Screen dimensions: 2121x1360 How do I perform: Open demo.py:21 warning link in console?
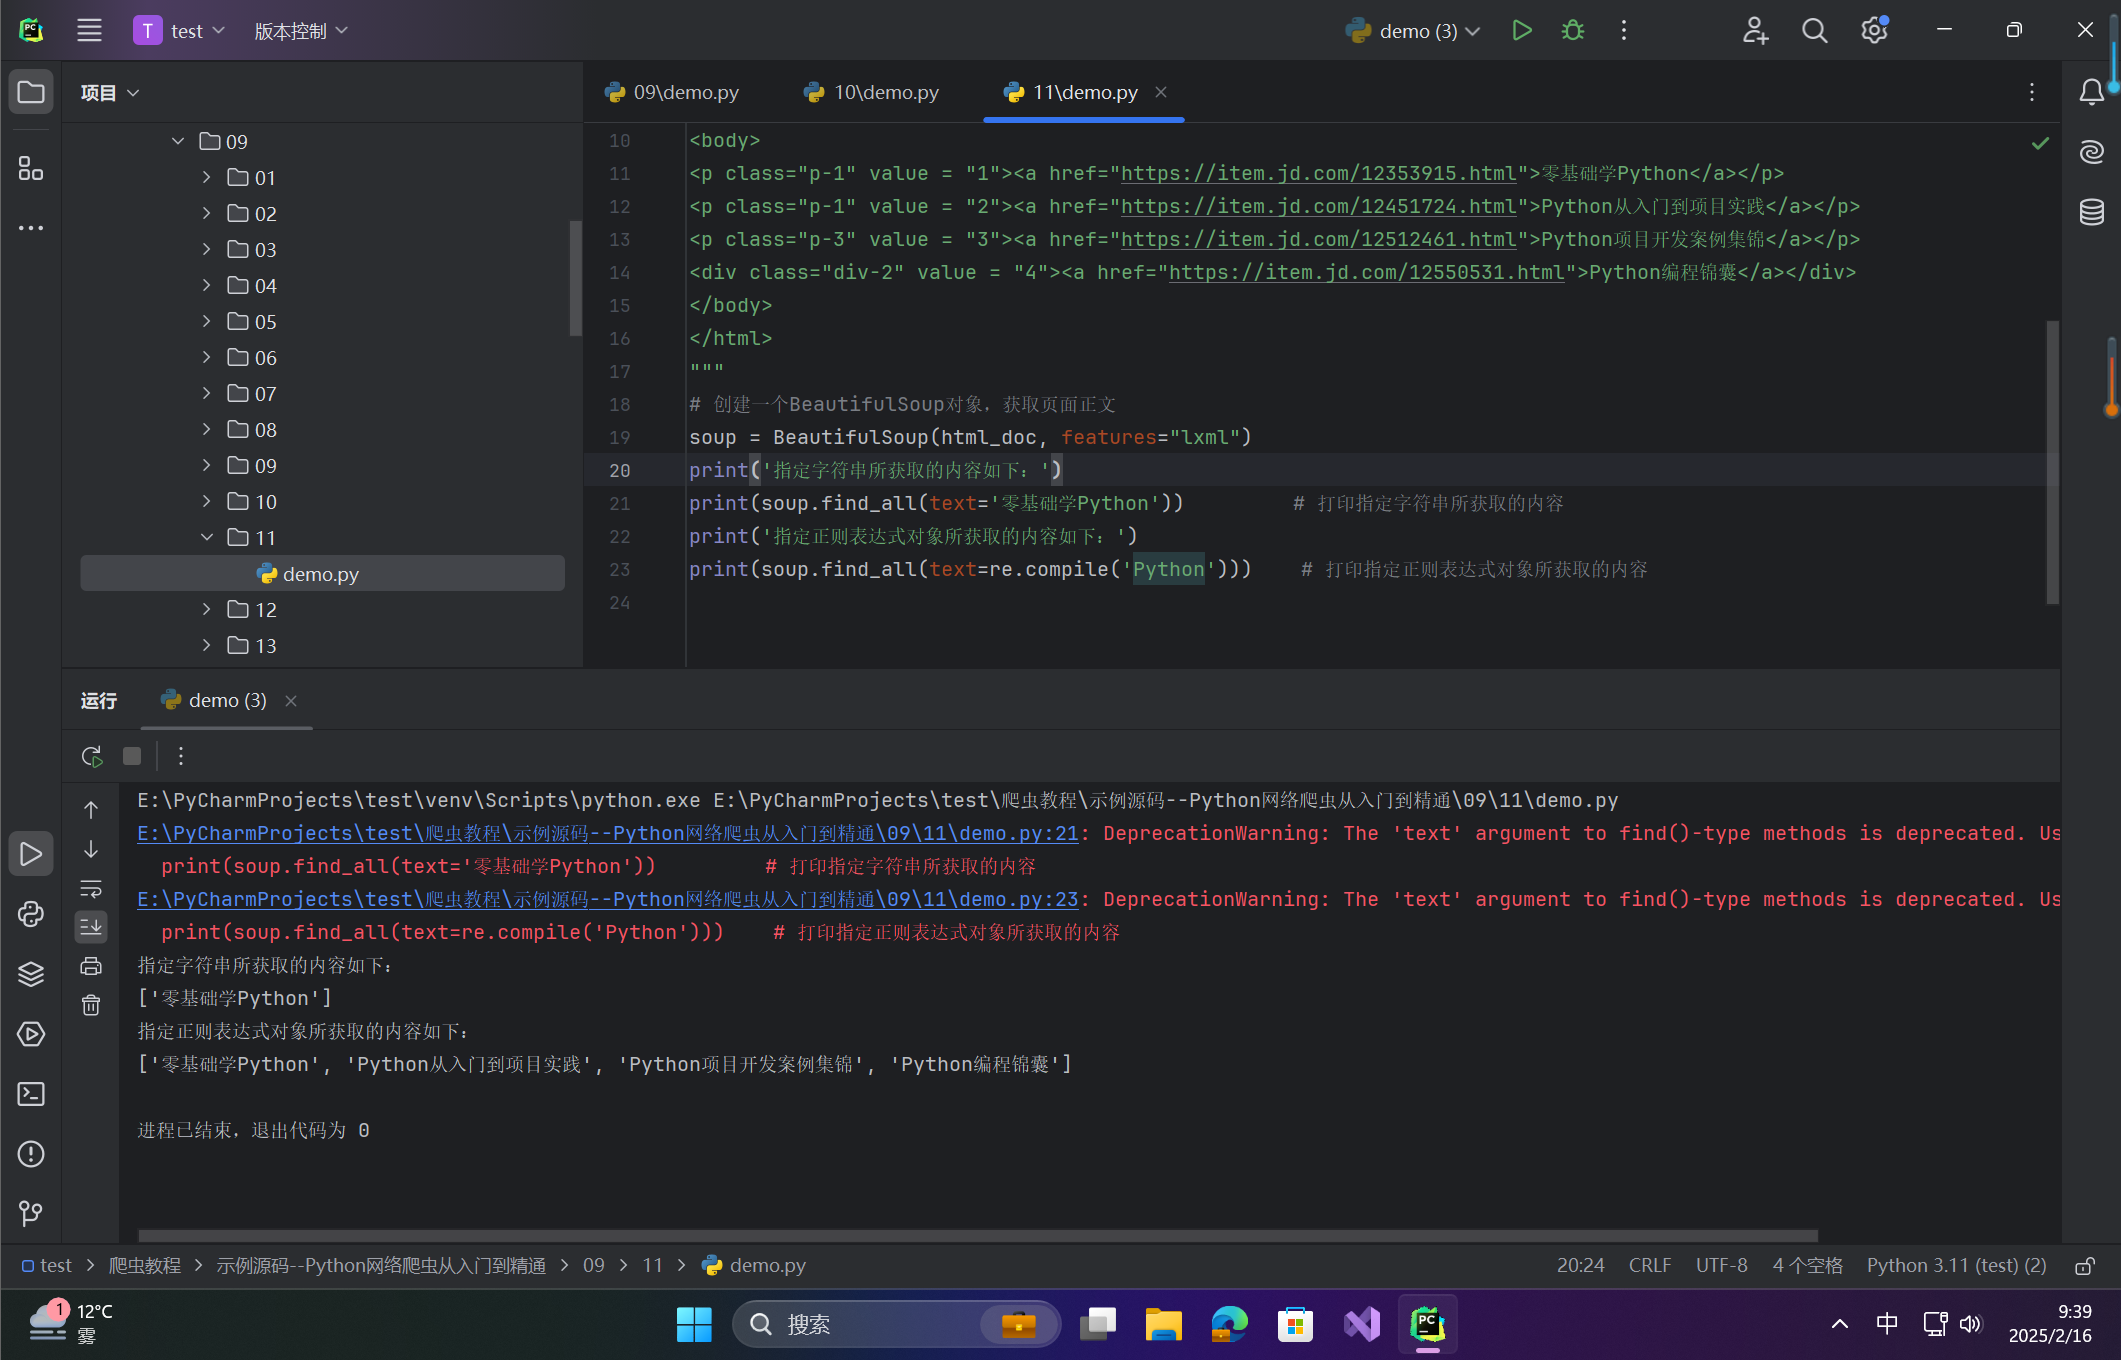pyautogui.click(x=608, y=833)
